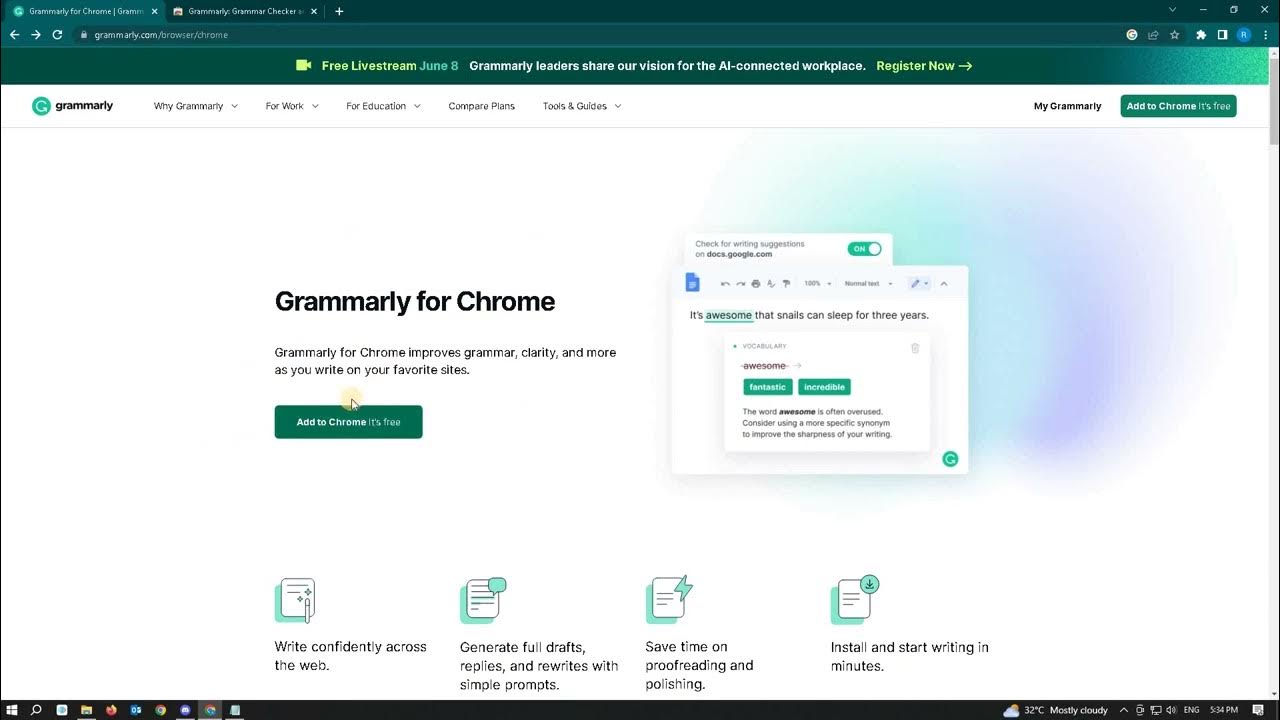Open the volume control in tray
Viewport: 1280px width, 720px height.
click(x=1169, y=710)
